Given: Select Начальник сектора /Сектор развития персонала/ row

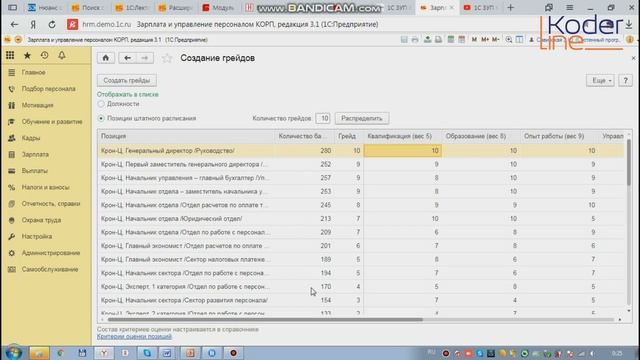Looking at the screenshot, I should [x=361, y=300].
